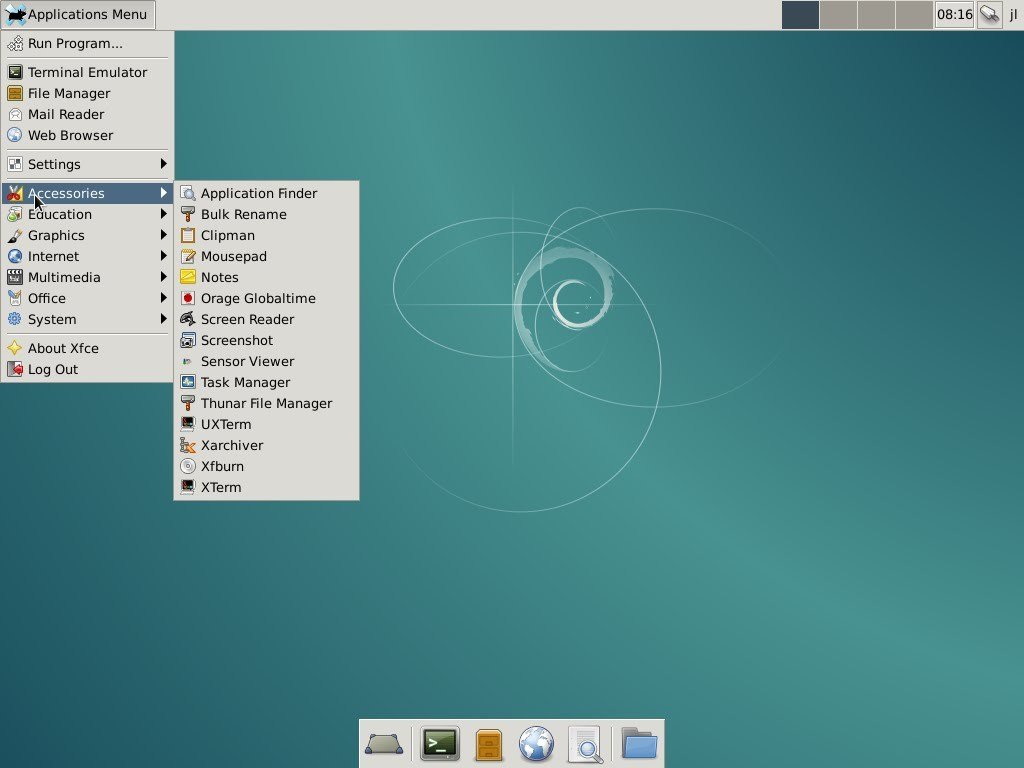Click the Xfburn disc icon
This screenshot has width=1024, height=768.
pos(187,466)
